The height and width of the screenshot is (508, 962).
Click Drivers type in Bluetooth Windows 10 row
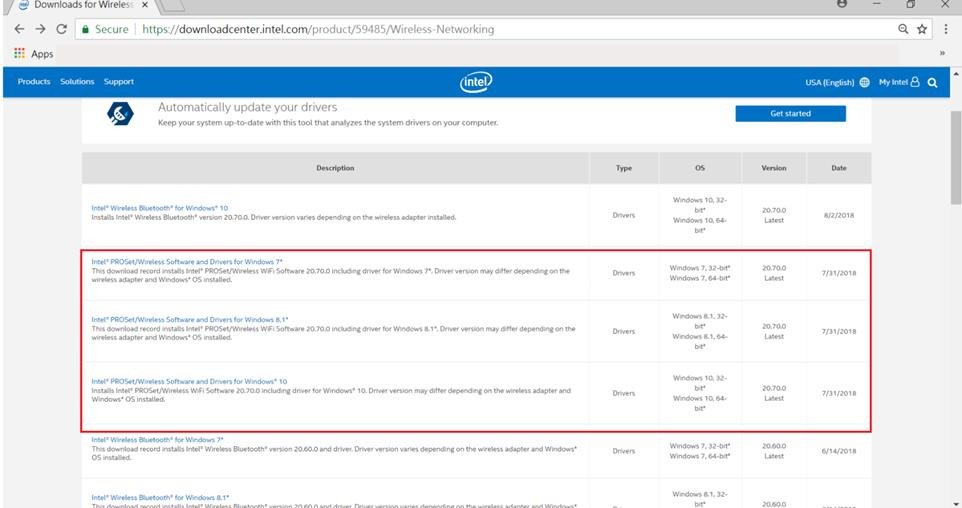click(623, 215)
